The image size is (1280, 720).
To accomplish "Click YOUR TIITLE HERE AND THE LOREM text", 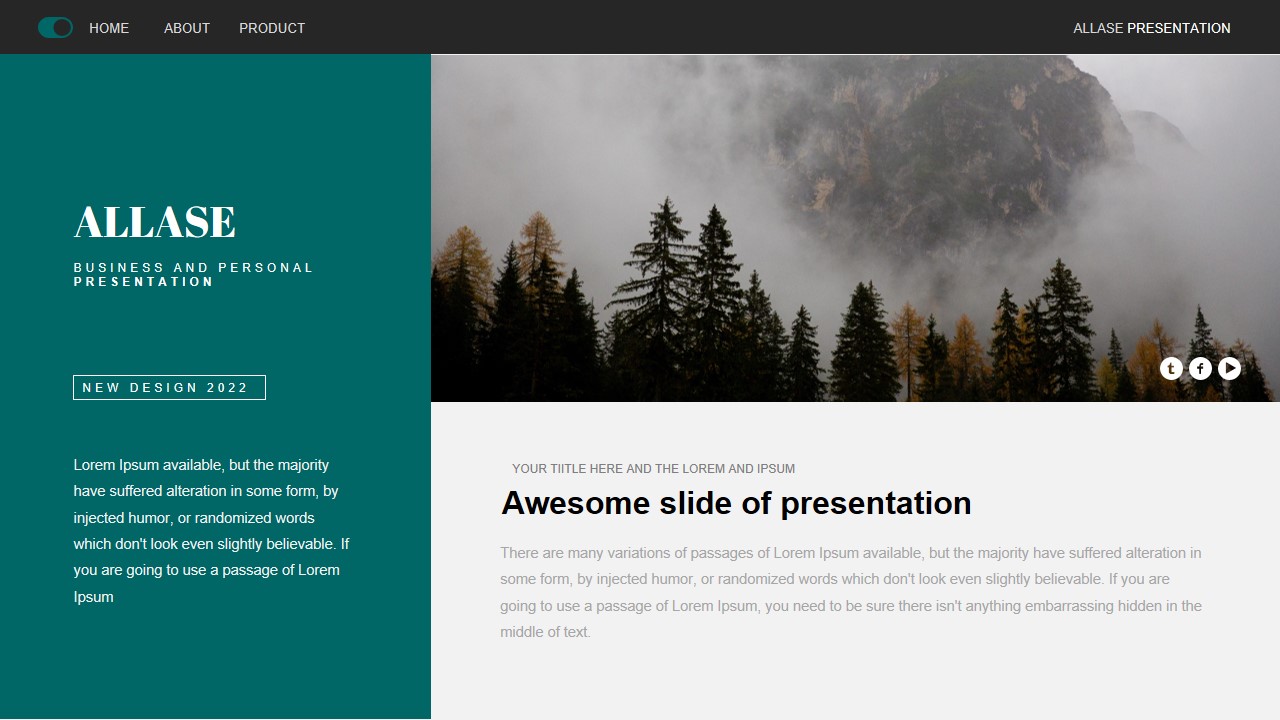I will coord(653,469).
